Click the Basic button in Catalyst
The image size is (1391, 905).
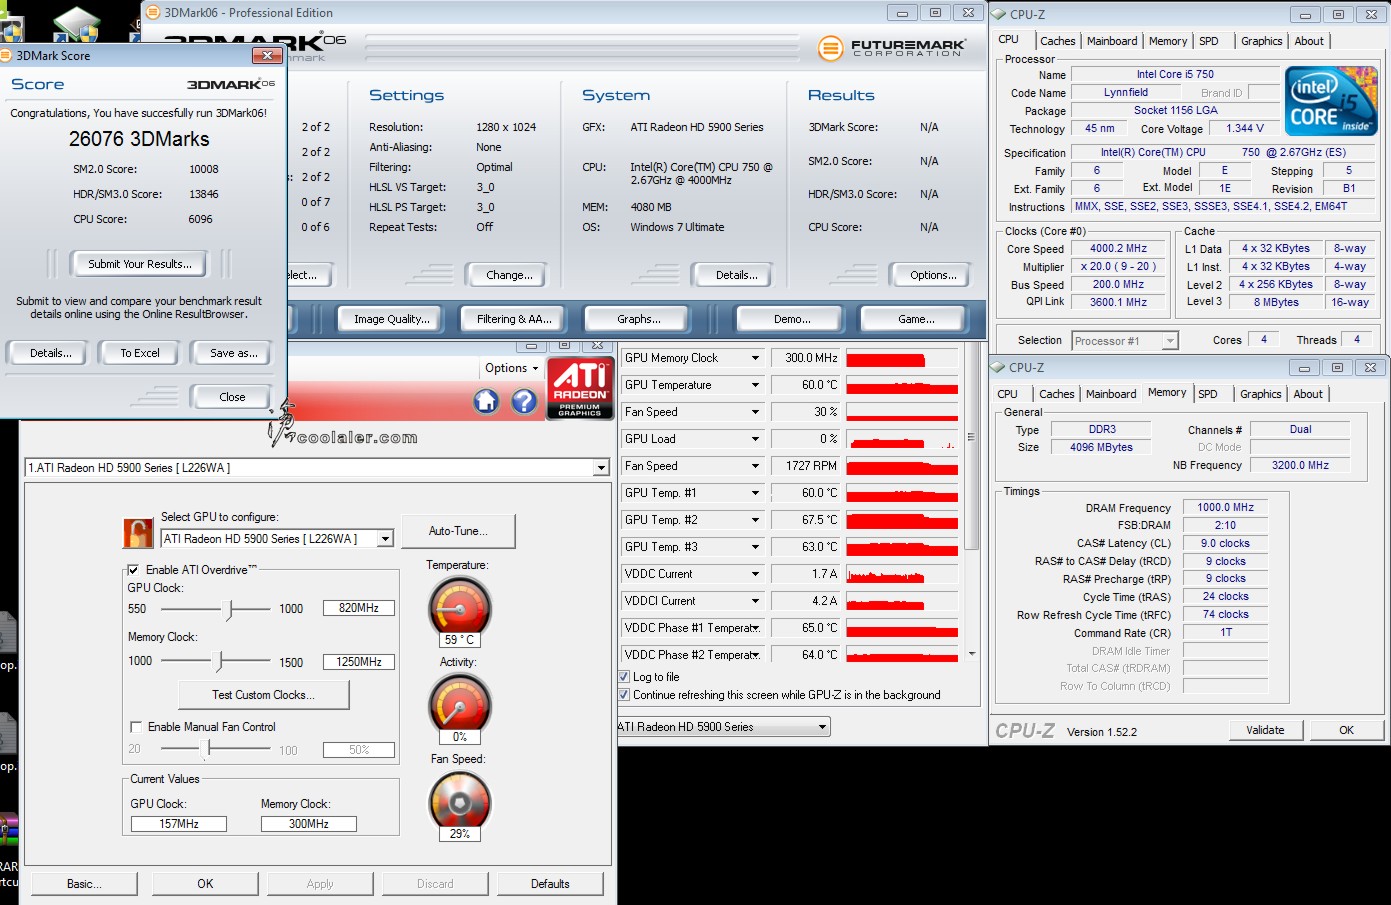point(84,884)
